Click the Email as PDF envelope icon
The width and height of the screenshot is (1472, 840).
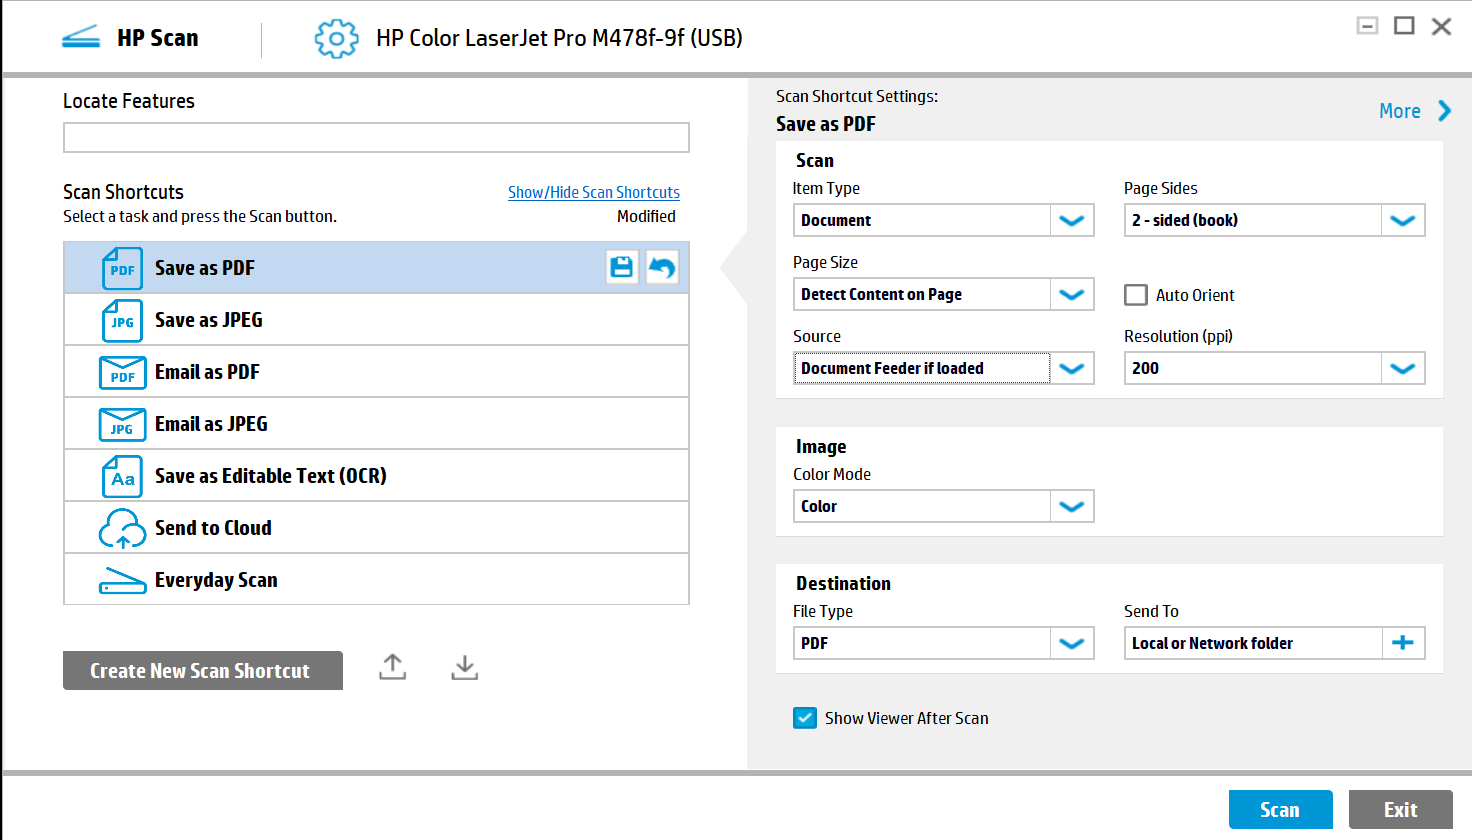121,372
